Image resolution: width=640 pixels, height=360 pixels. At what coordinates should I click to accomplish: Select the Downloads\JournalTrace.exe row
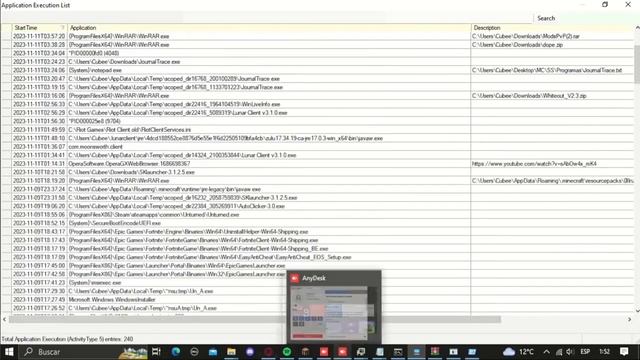(318, 62)
